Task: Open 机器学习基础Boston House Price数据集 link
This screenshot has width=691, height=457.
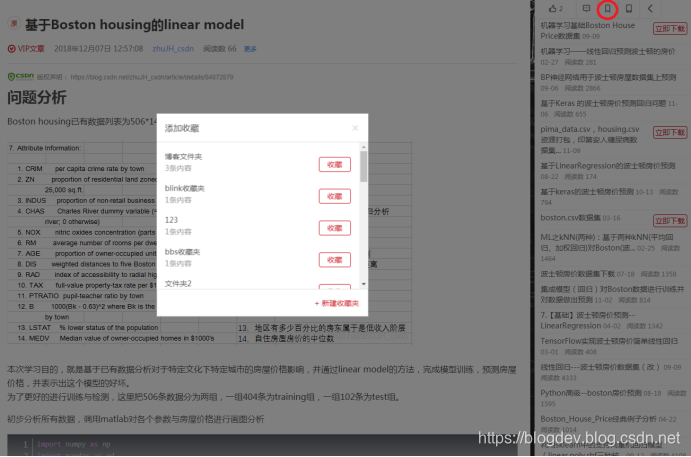Action: click(x=588, y=30)
